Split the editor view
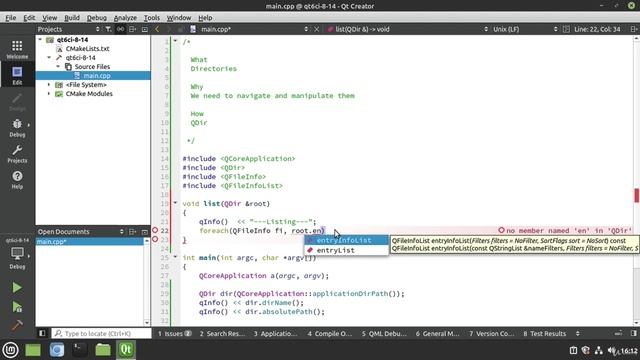Screen dimensions: 640x360 (x=633, y=29)
